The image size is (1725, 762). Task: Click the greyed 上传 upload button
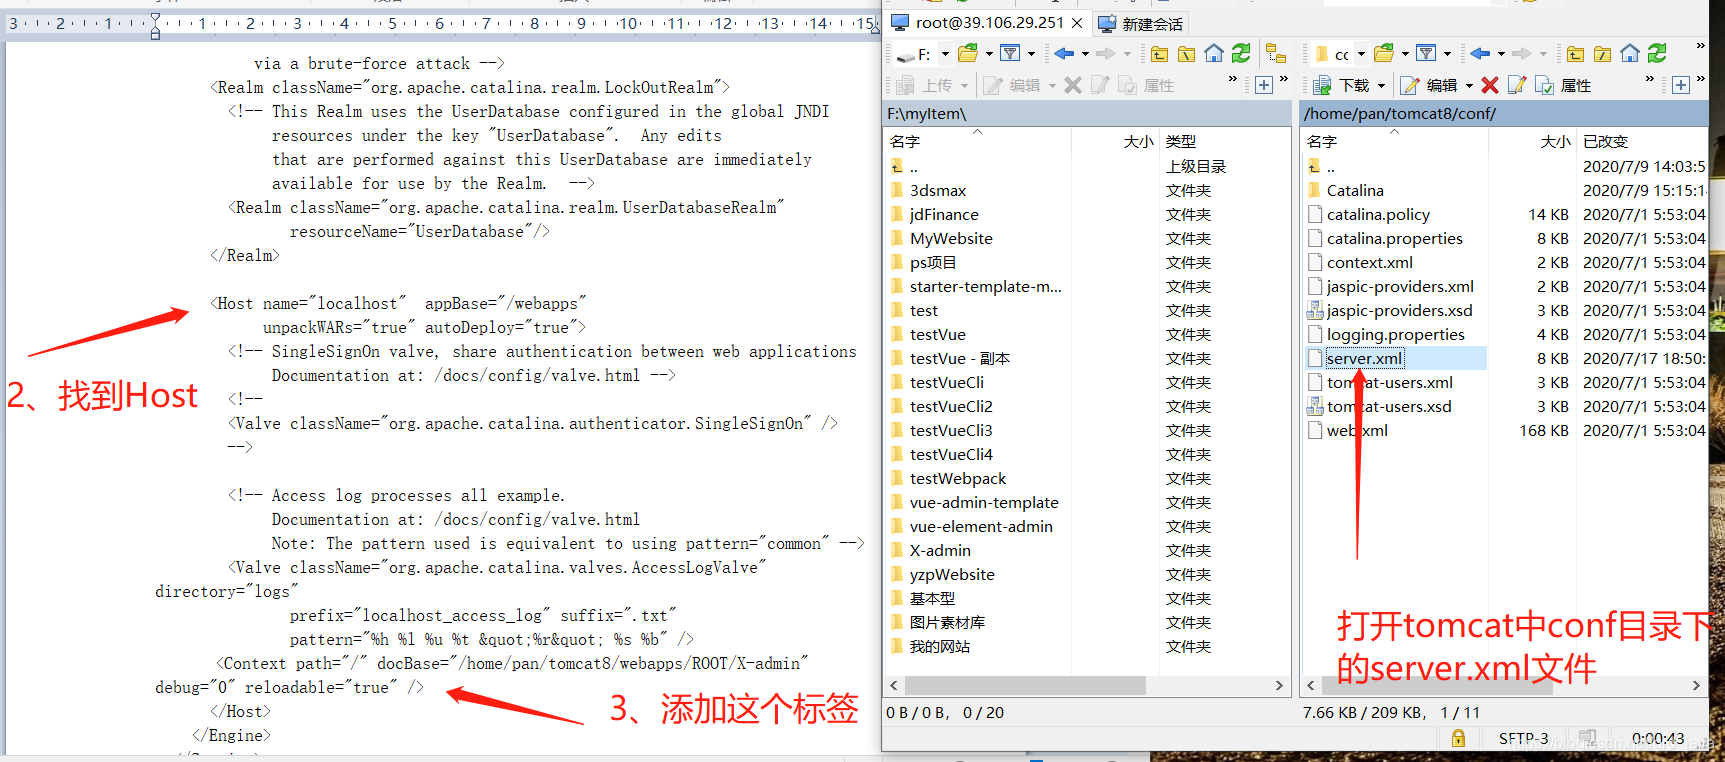point(925,85)
